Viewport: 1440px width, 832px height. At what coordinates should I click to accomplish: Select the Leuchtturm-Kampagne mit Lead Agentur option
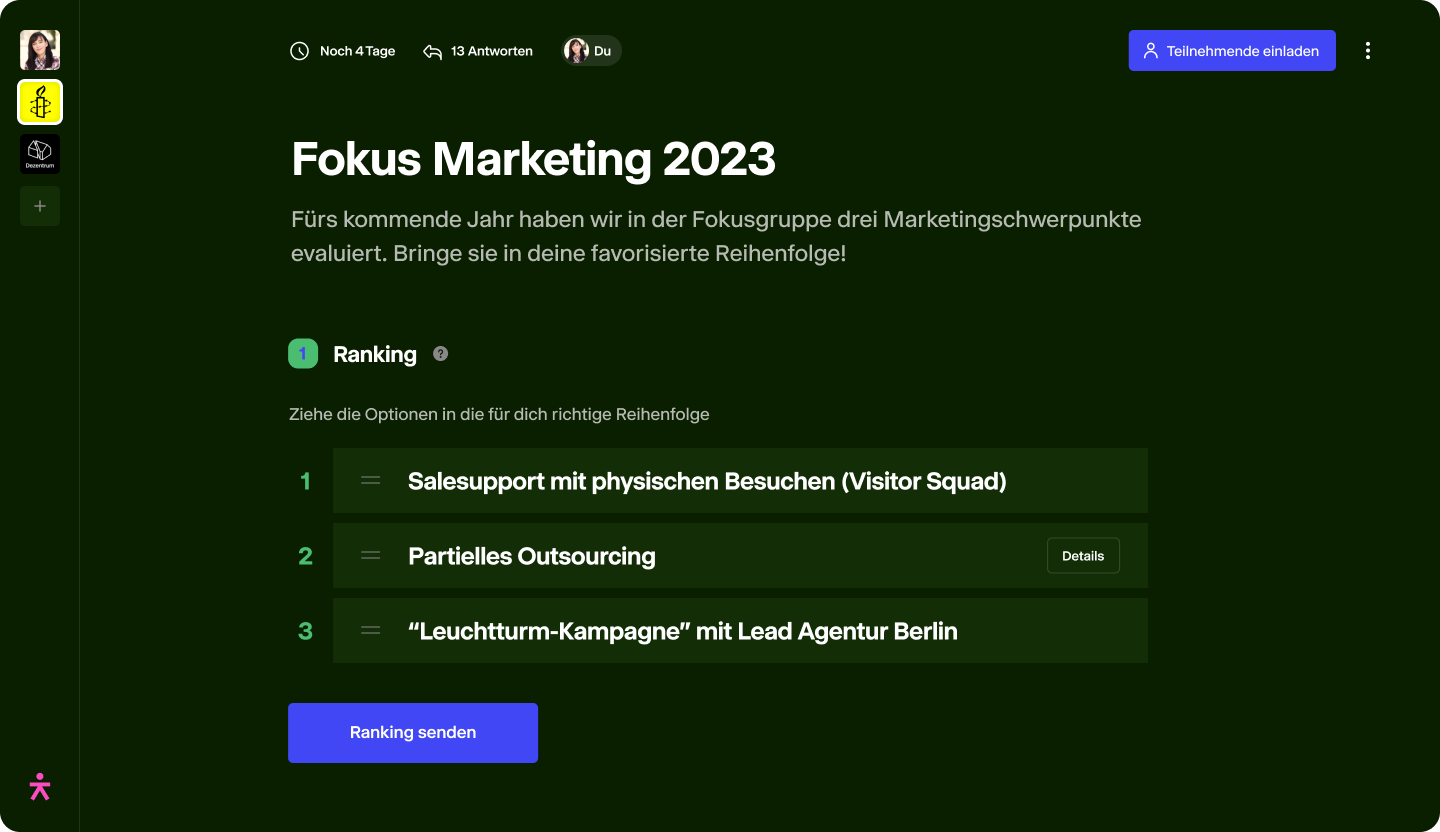[x=683, y=631]
